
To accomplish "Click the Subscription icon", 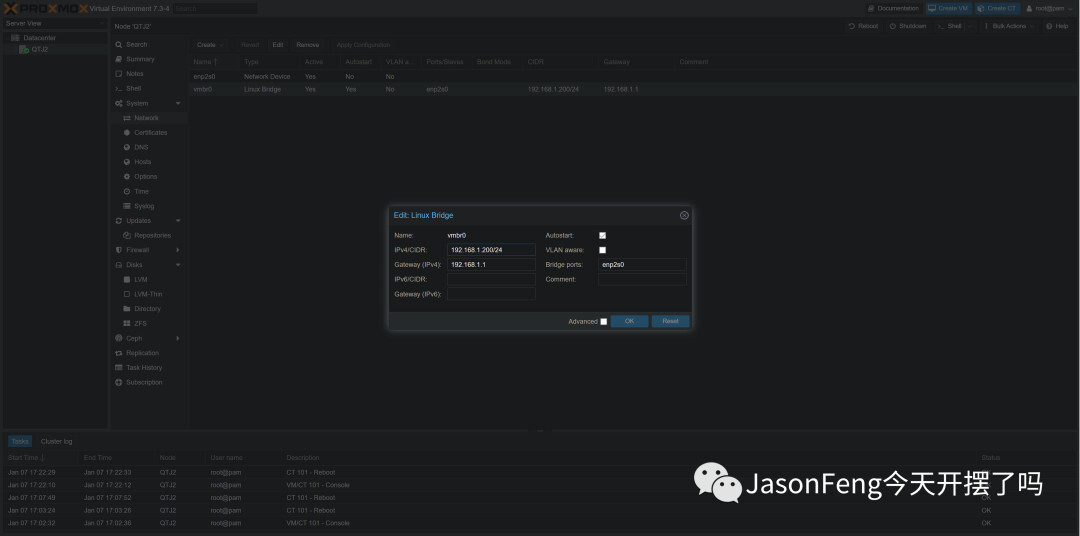I will point(118,382).
